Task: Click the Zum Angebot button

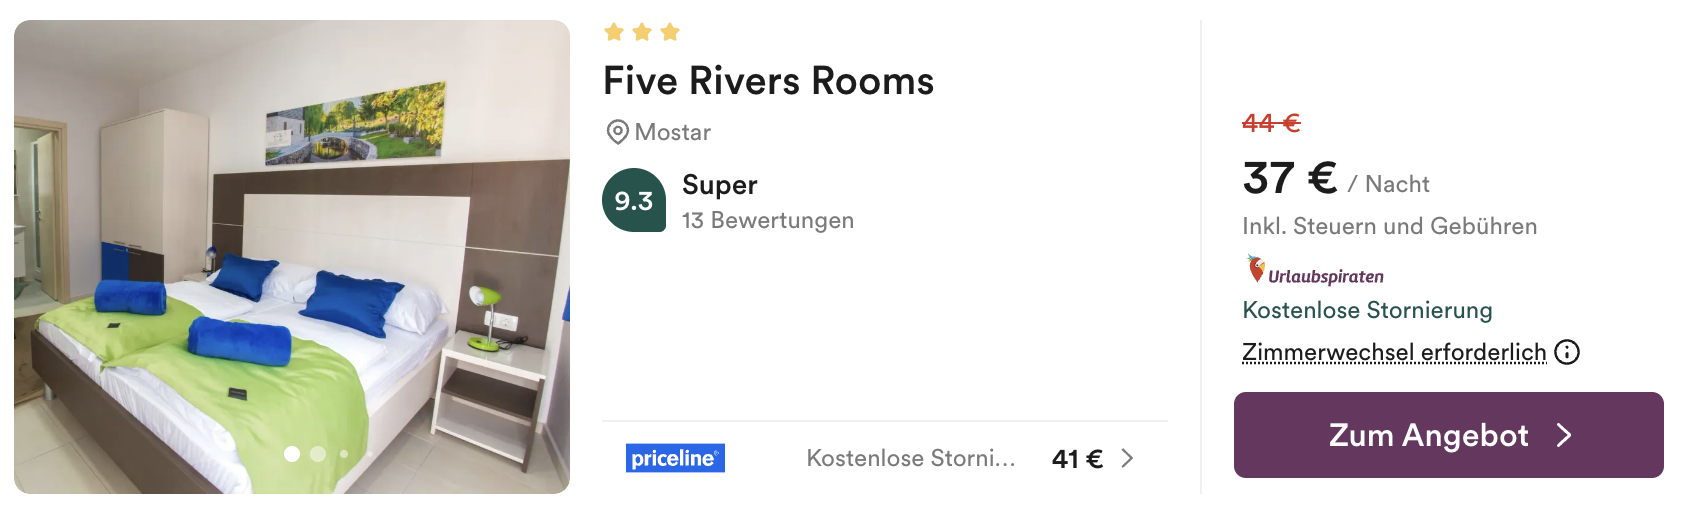Action: coord(1448,435)
